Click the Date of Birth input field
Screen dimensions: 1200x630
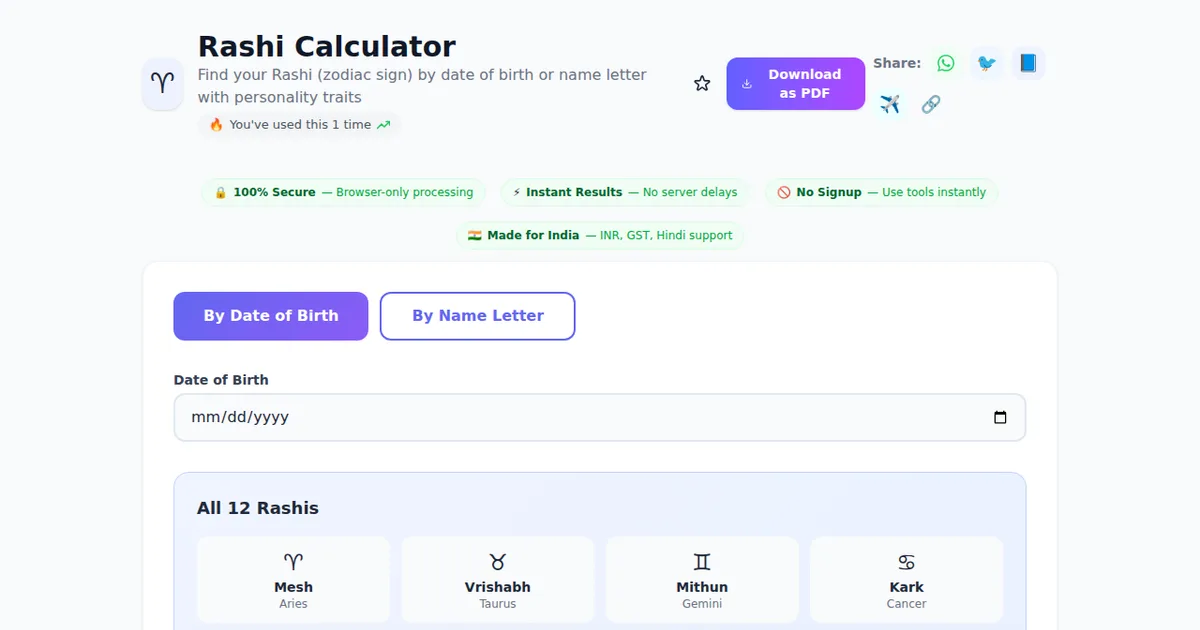click(580, 418)
